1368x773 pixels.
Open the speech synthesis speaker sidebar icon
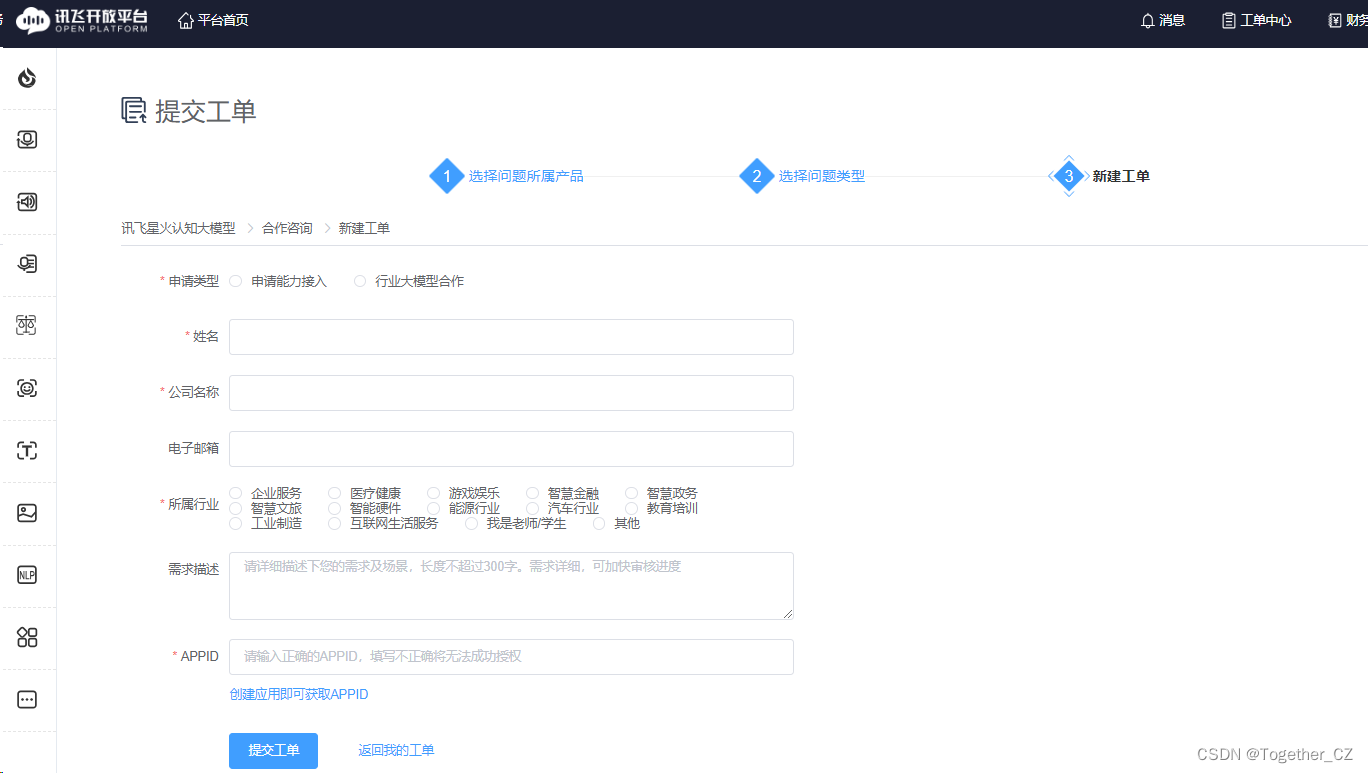click(x=27, y=202)
